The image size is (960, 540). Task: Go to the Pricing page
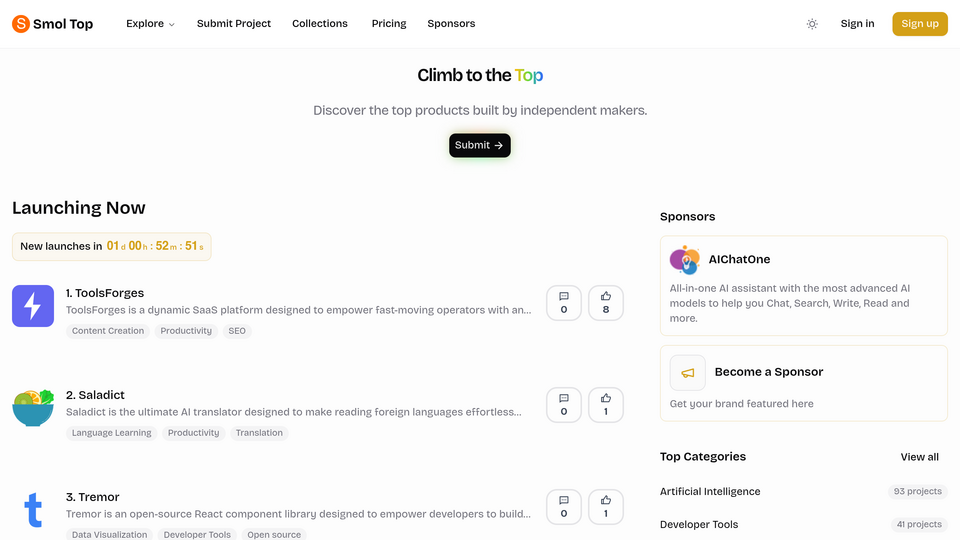click(389, 24)
